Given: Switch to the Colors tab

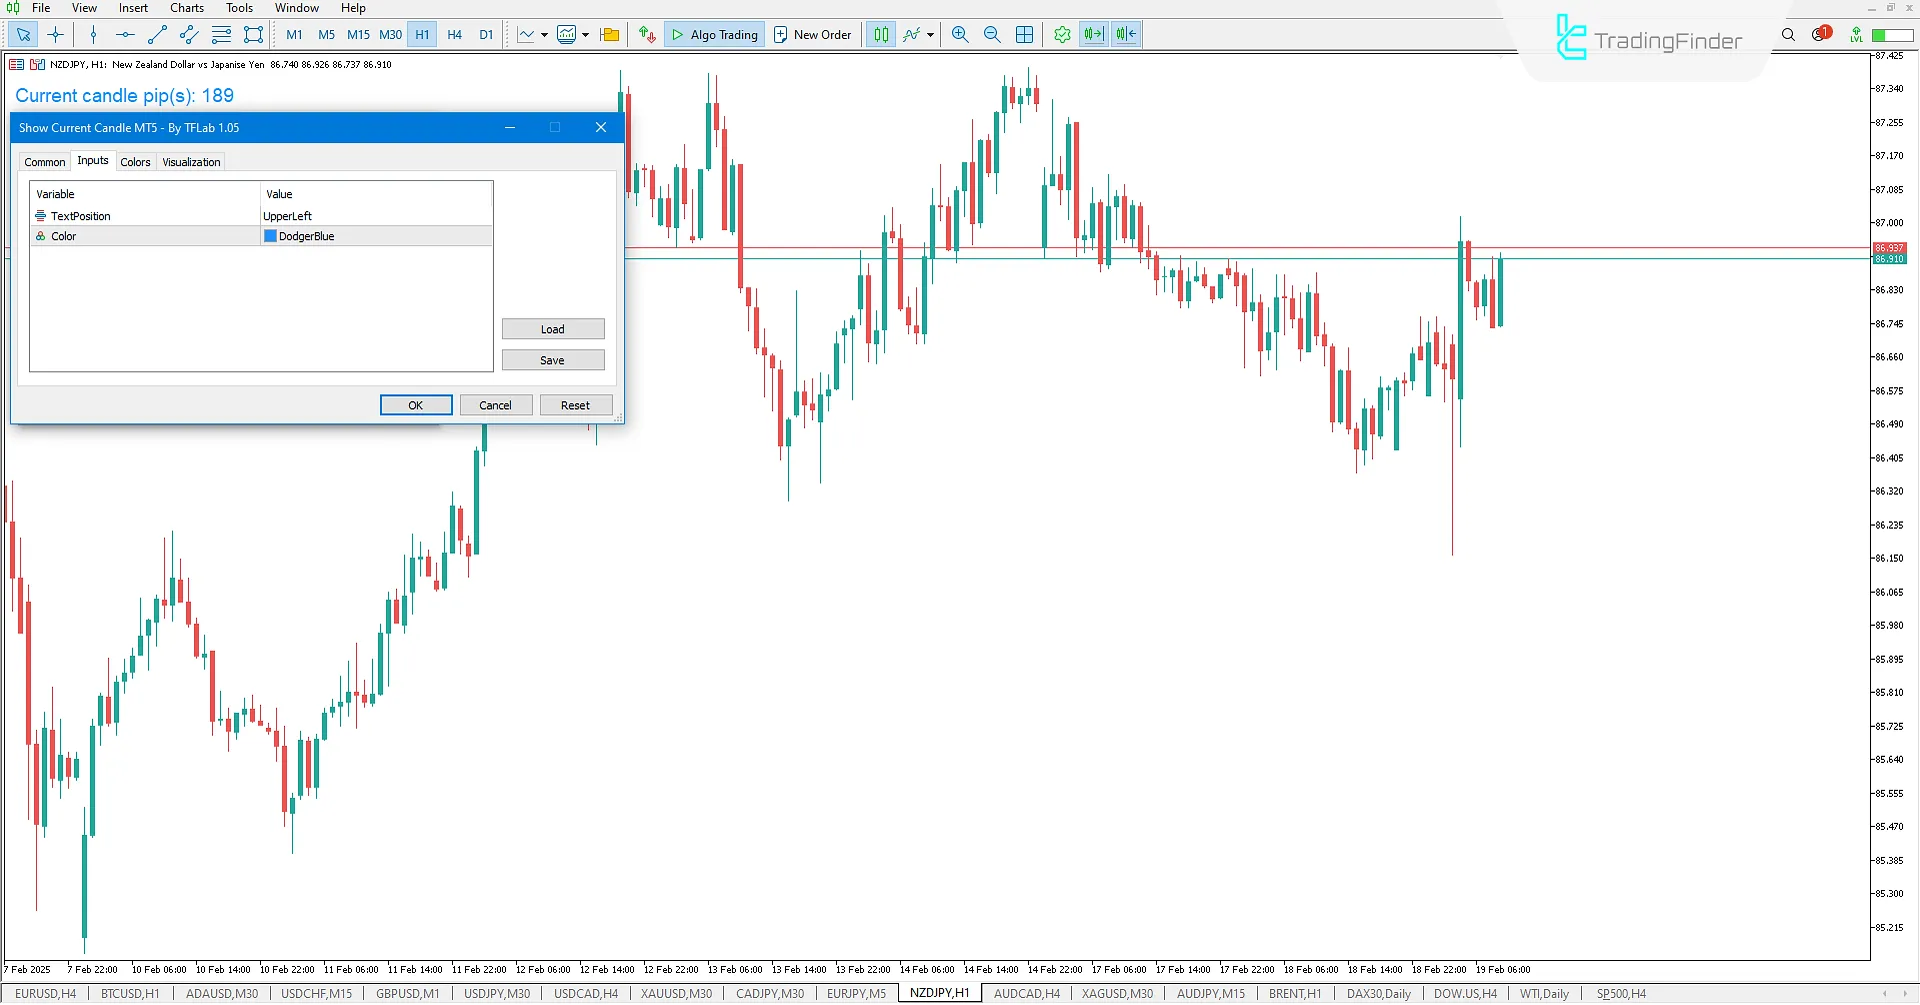Looking at the screenshot, I should 135,161.
